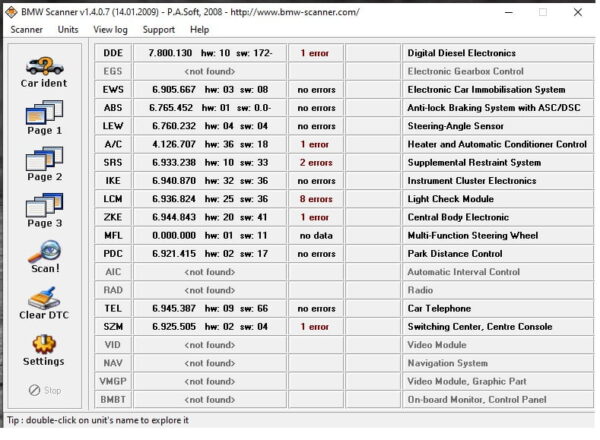Click ZKE's '1 error' status cell
The height and width of the screenshot is (440, 600).
[x=316, y=217]
